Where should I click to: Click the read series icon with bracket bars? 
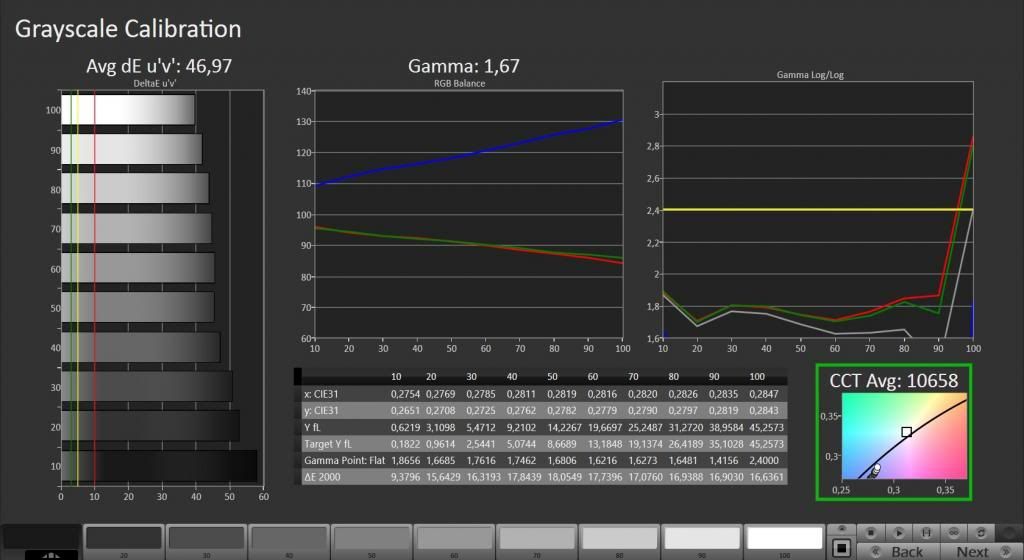927,532
